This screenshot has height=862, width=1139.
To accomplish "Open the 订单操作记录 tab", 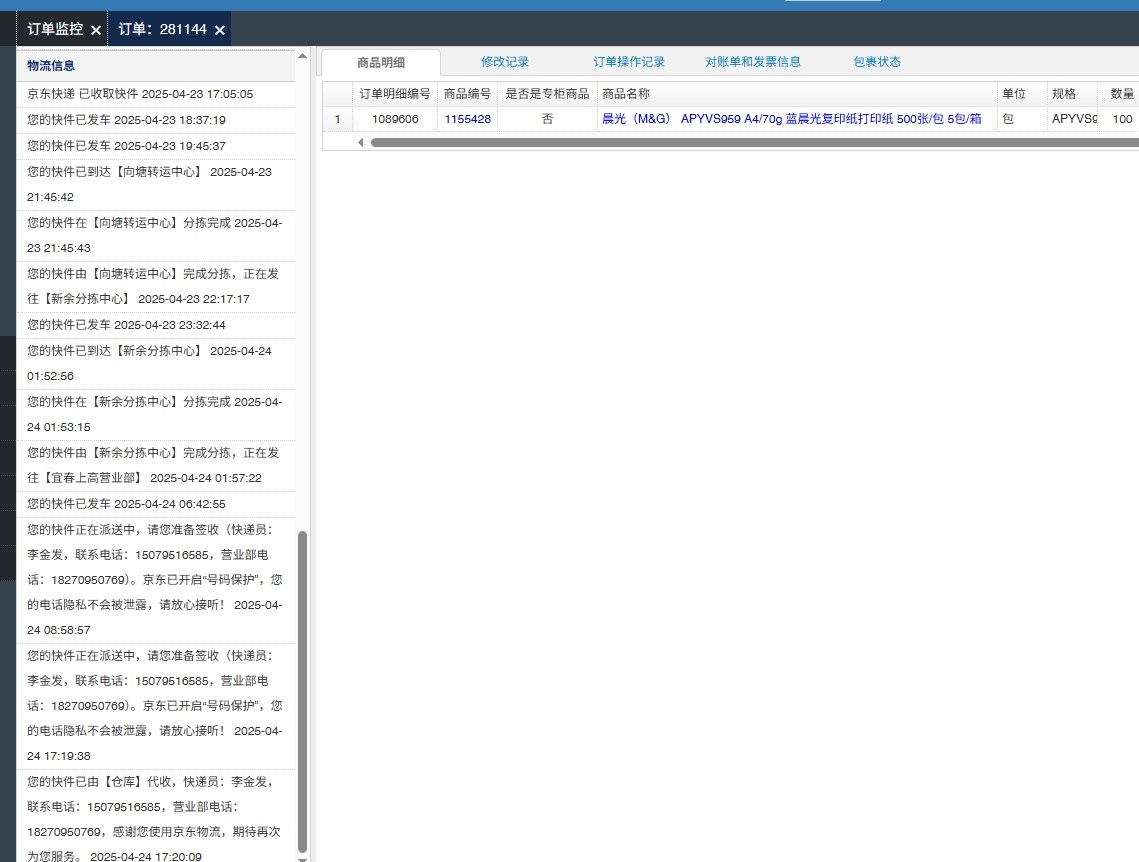I will click(x=629, y=62).
